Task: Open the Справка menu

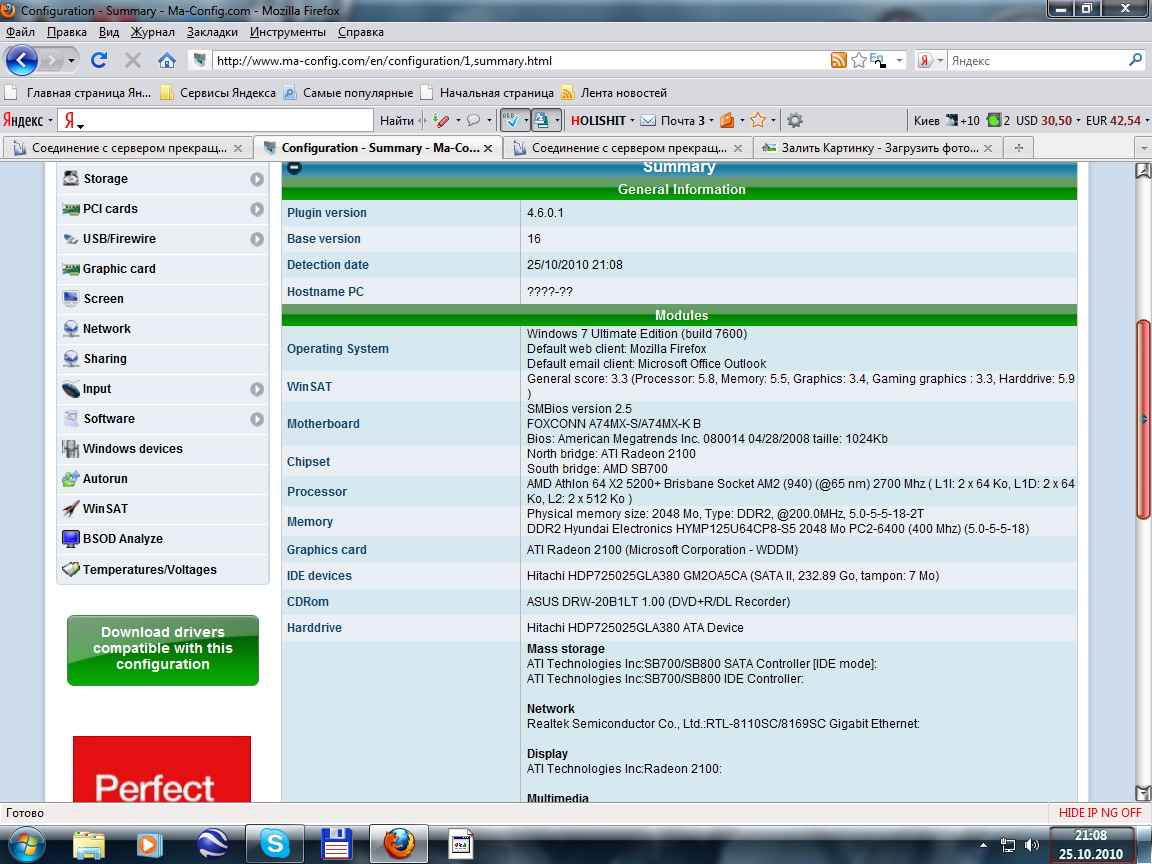Action: 361,32
